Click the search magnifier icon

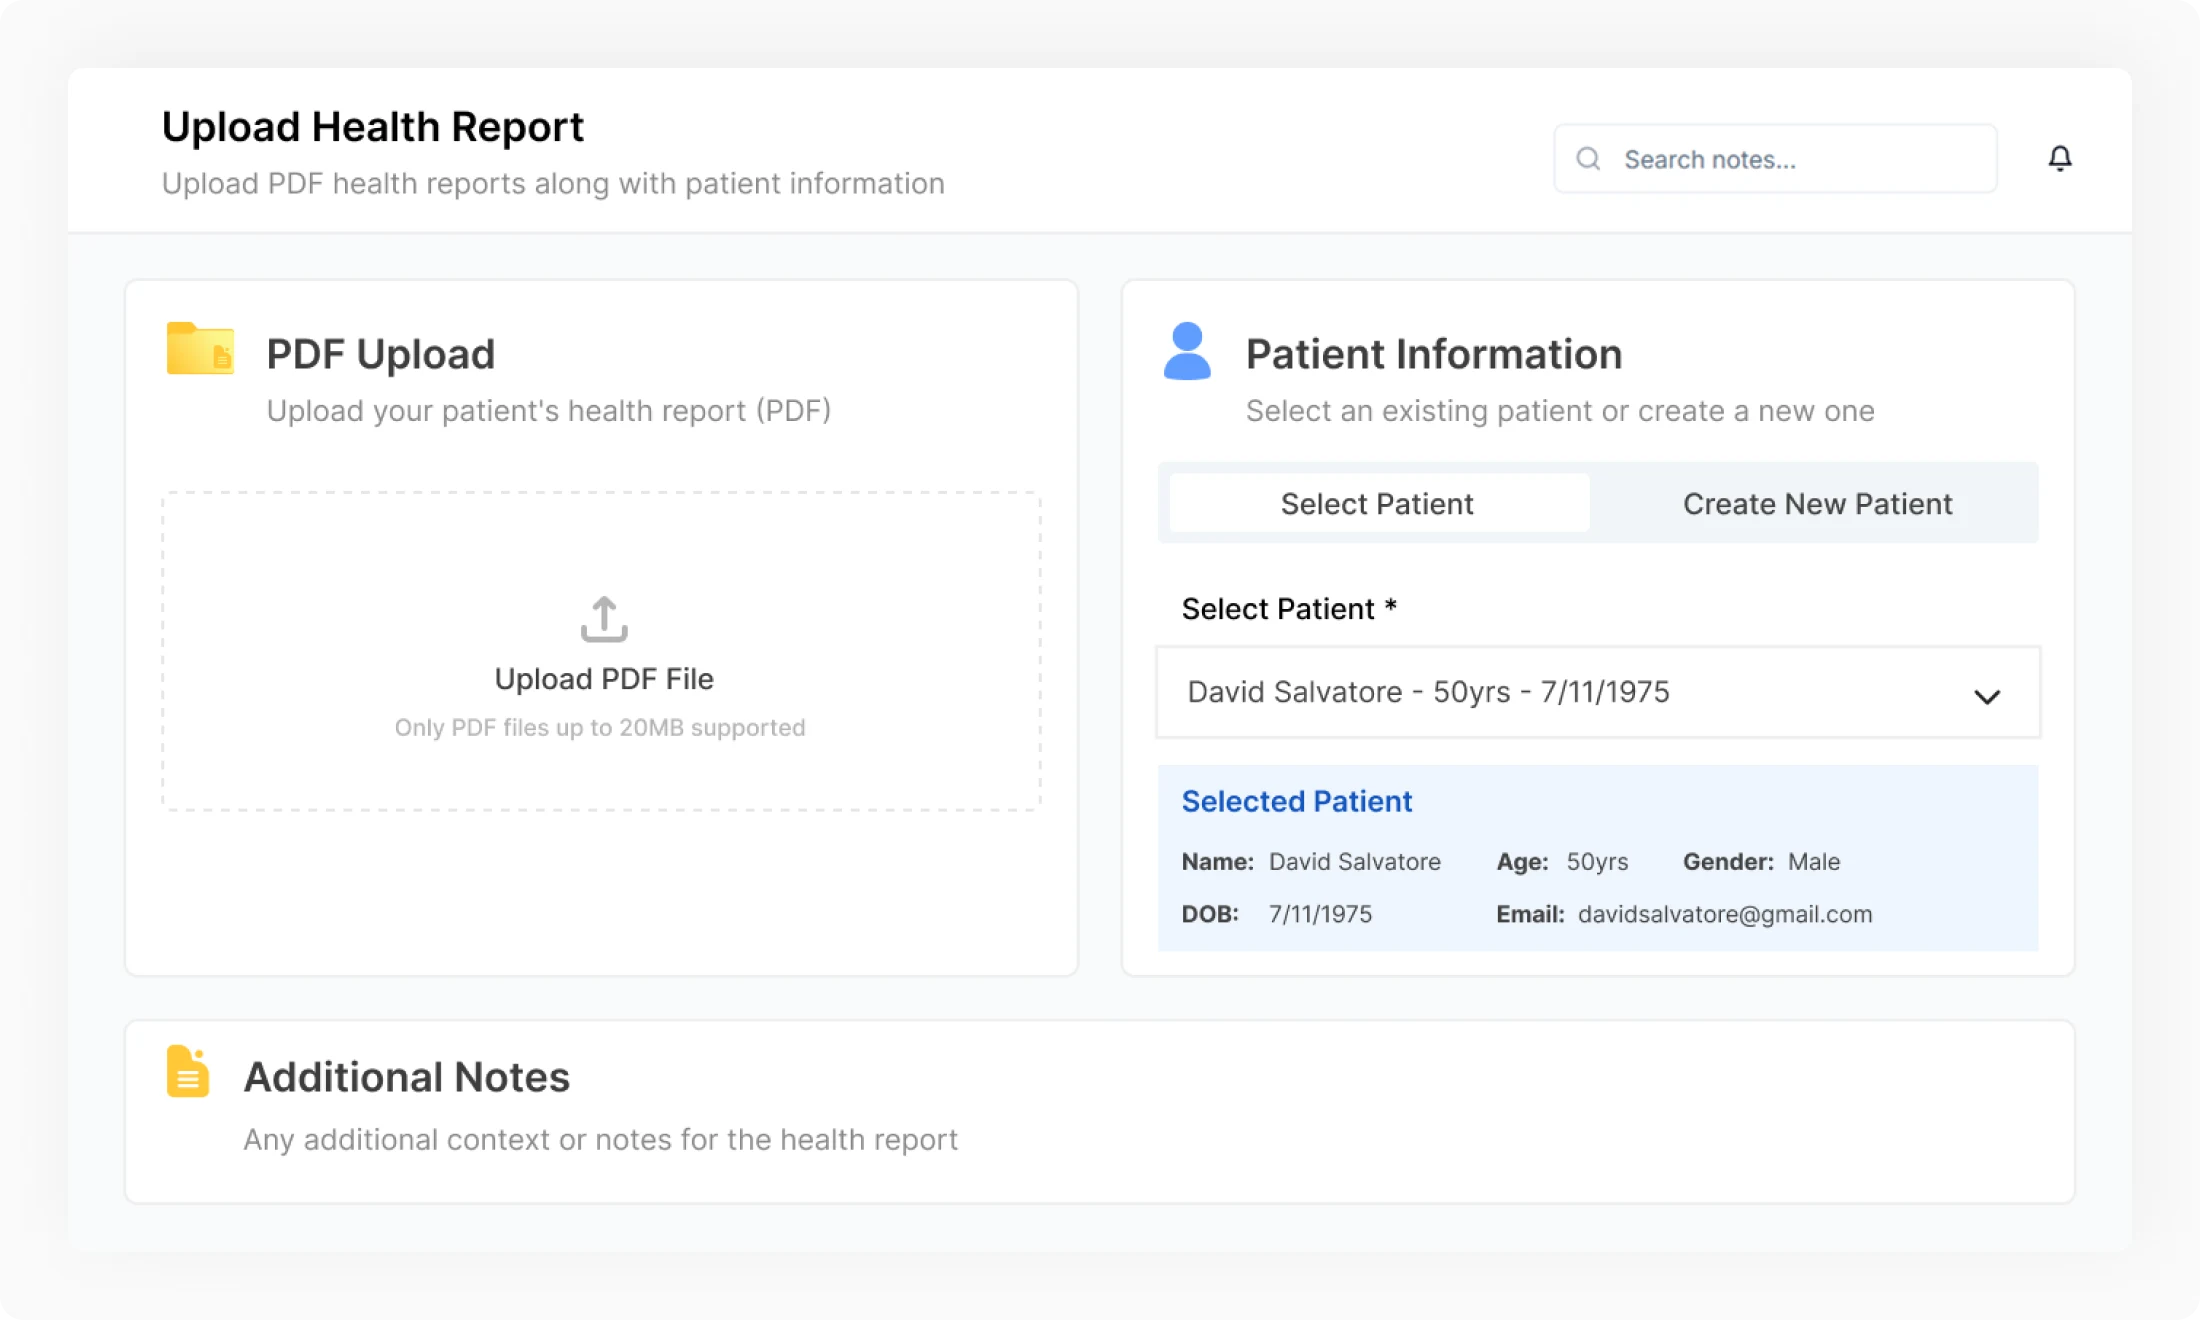1588,158
